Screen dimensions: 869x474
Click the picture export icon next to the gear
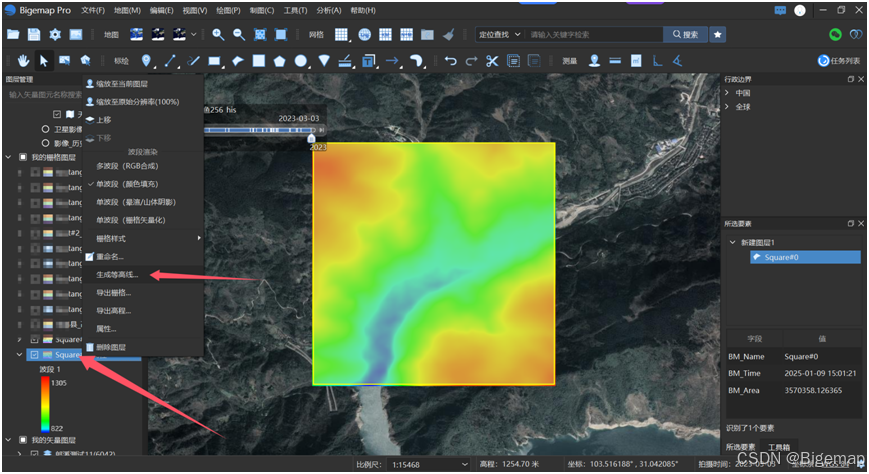76,34
